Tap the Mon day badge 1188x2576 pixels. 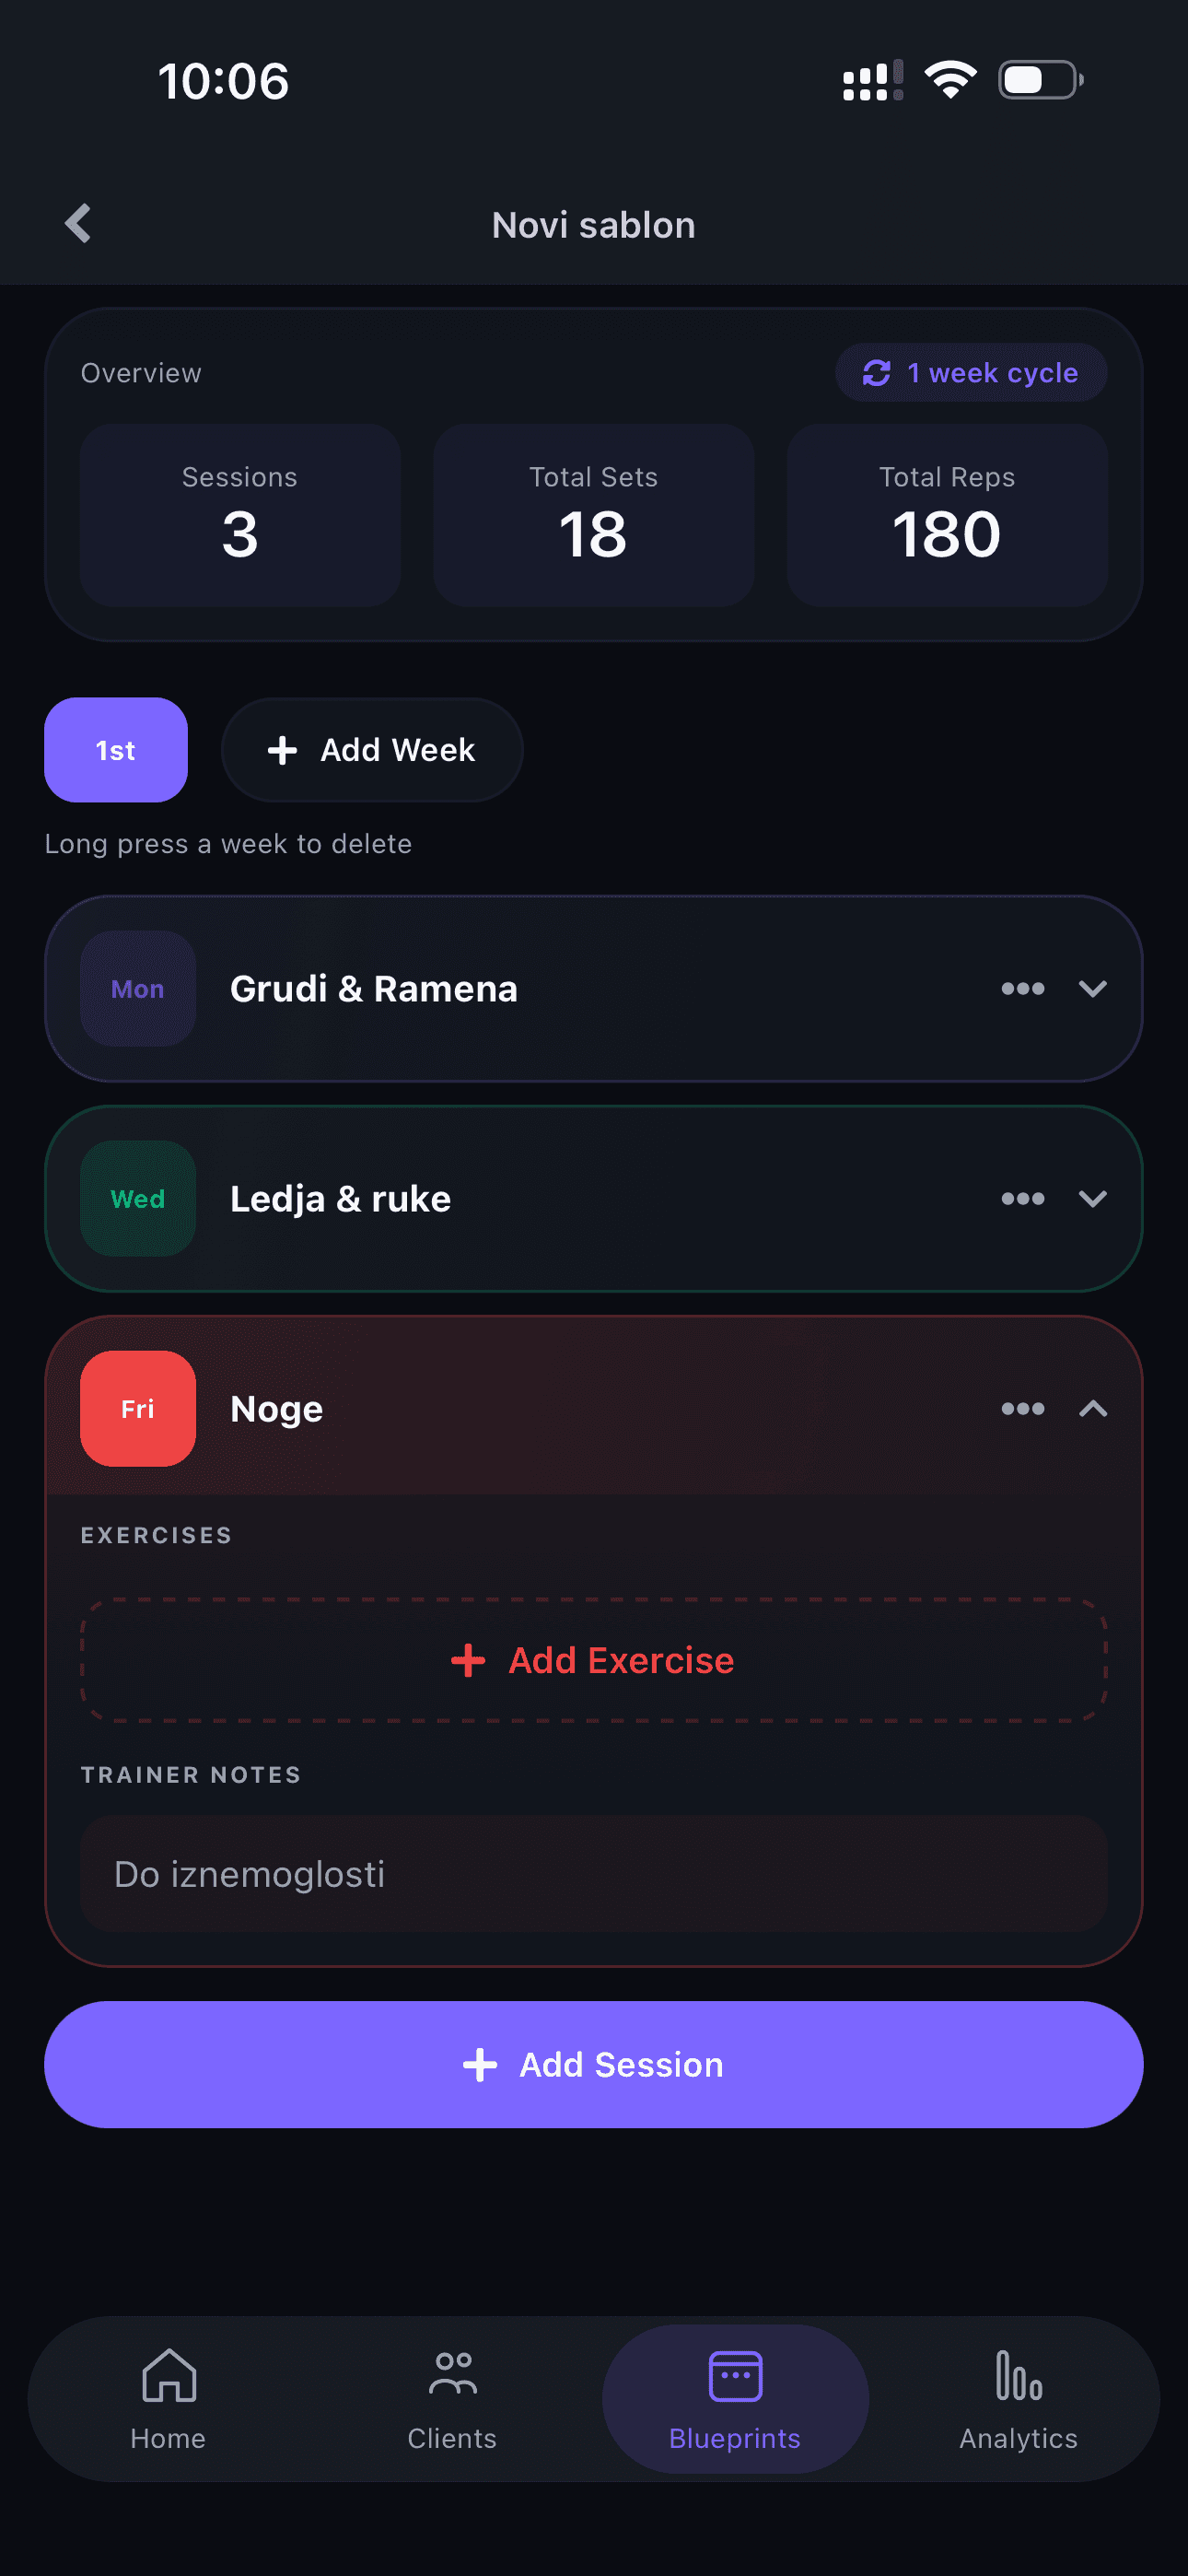tap(138, 989)
